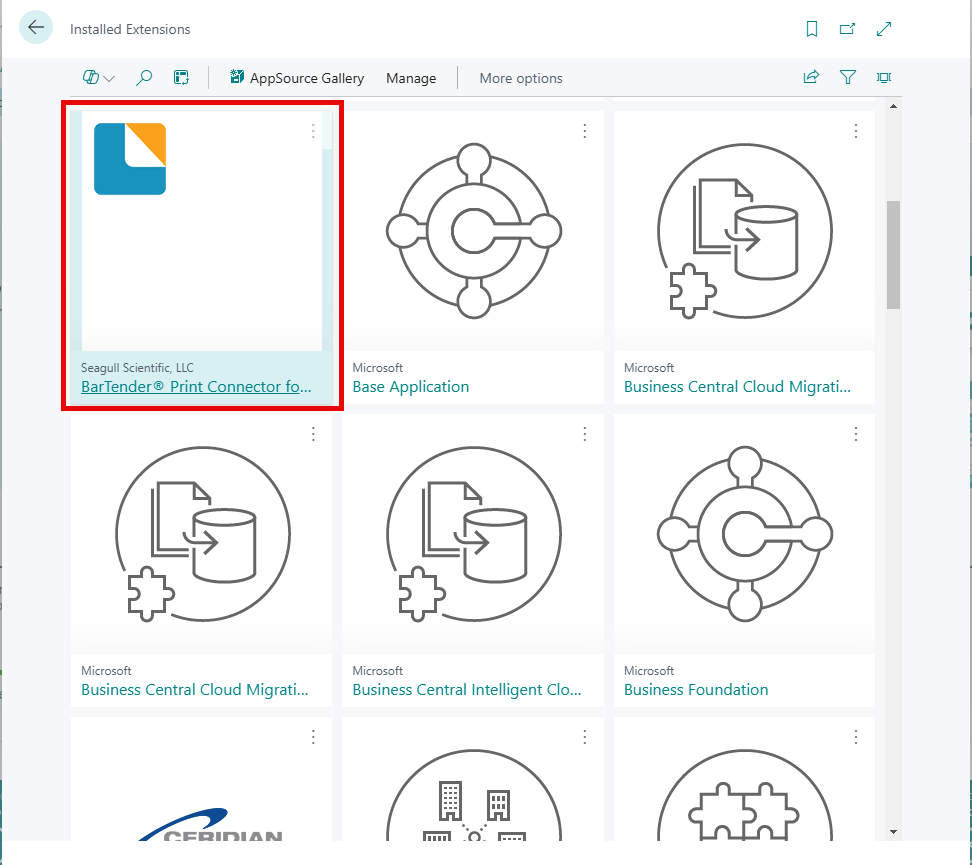Viewport: 972px width, 865px height.
Task: Expand the page to full screen
Action: point(884,29)
